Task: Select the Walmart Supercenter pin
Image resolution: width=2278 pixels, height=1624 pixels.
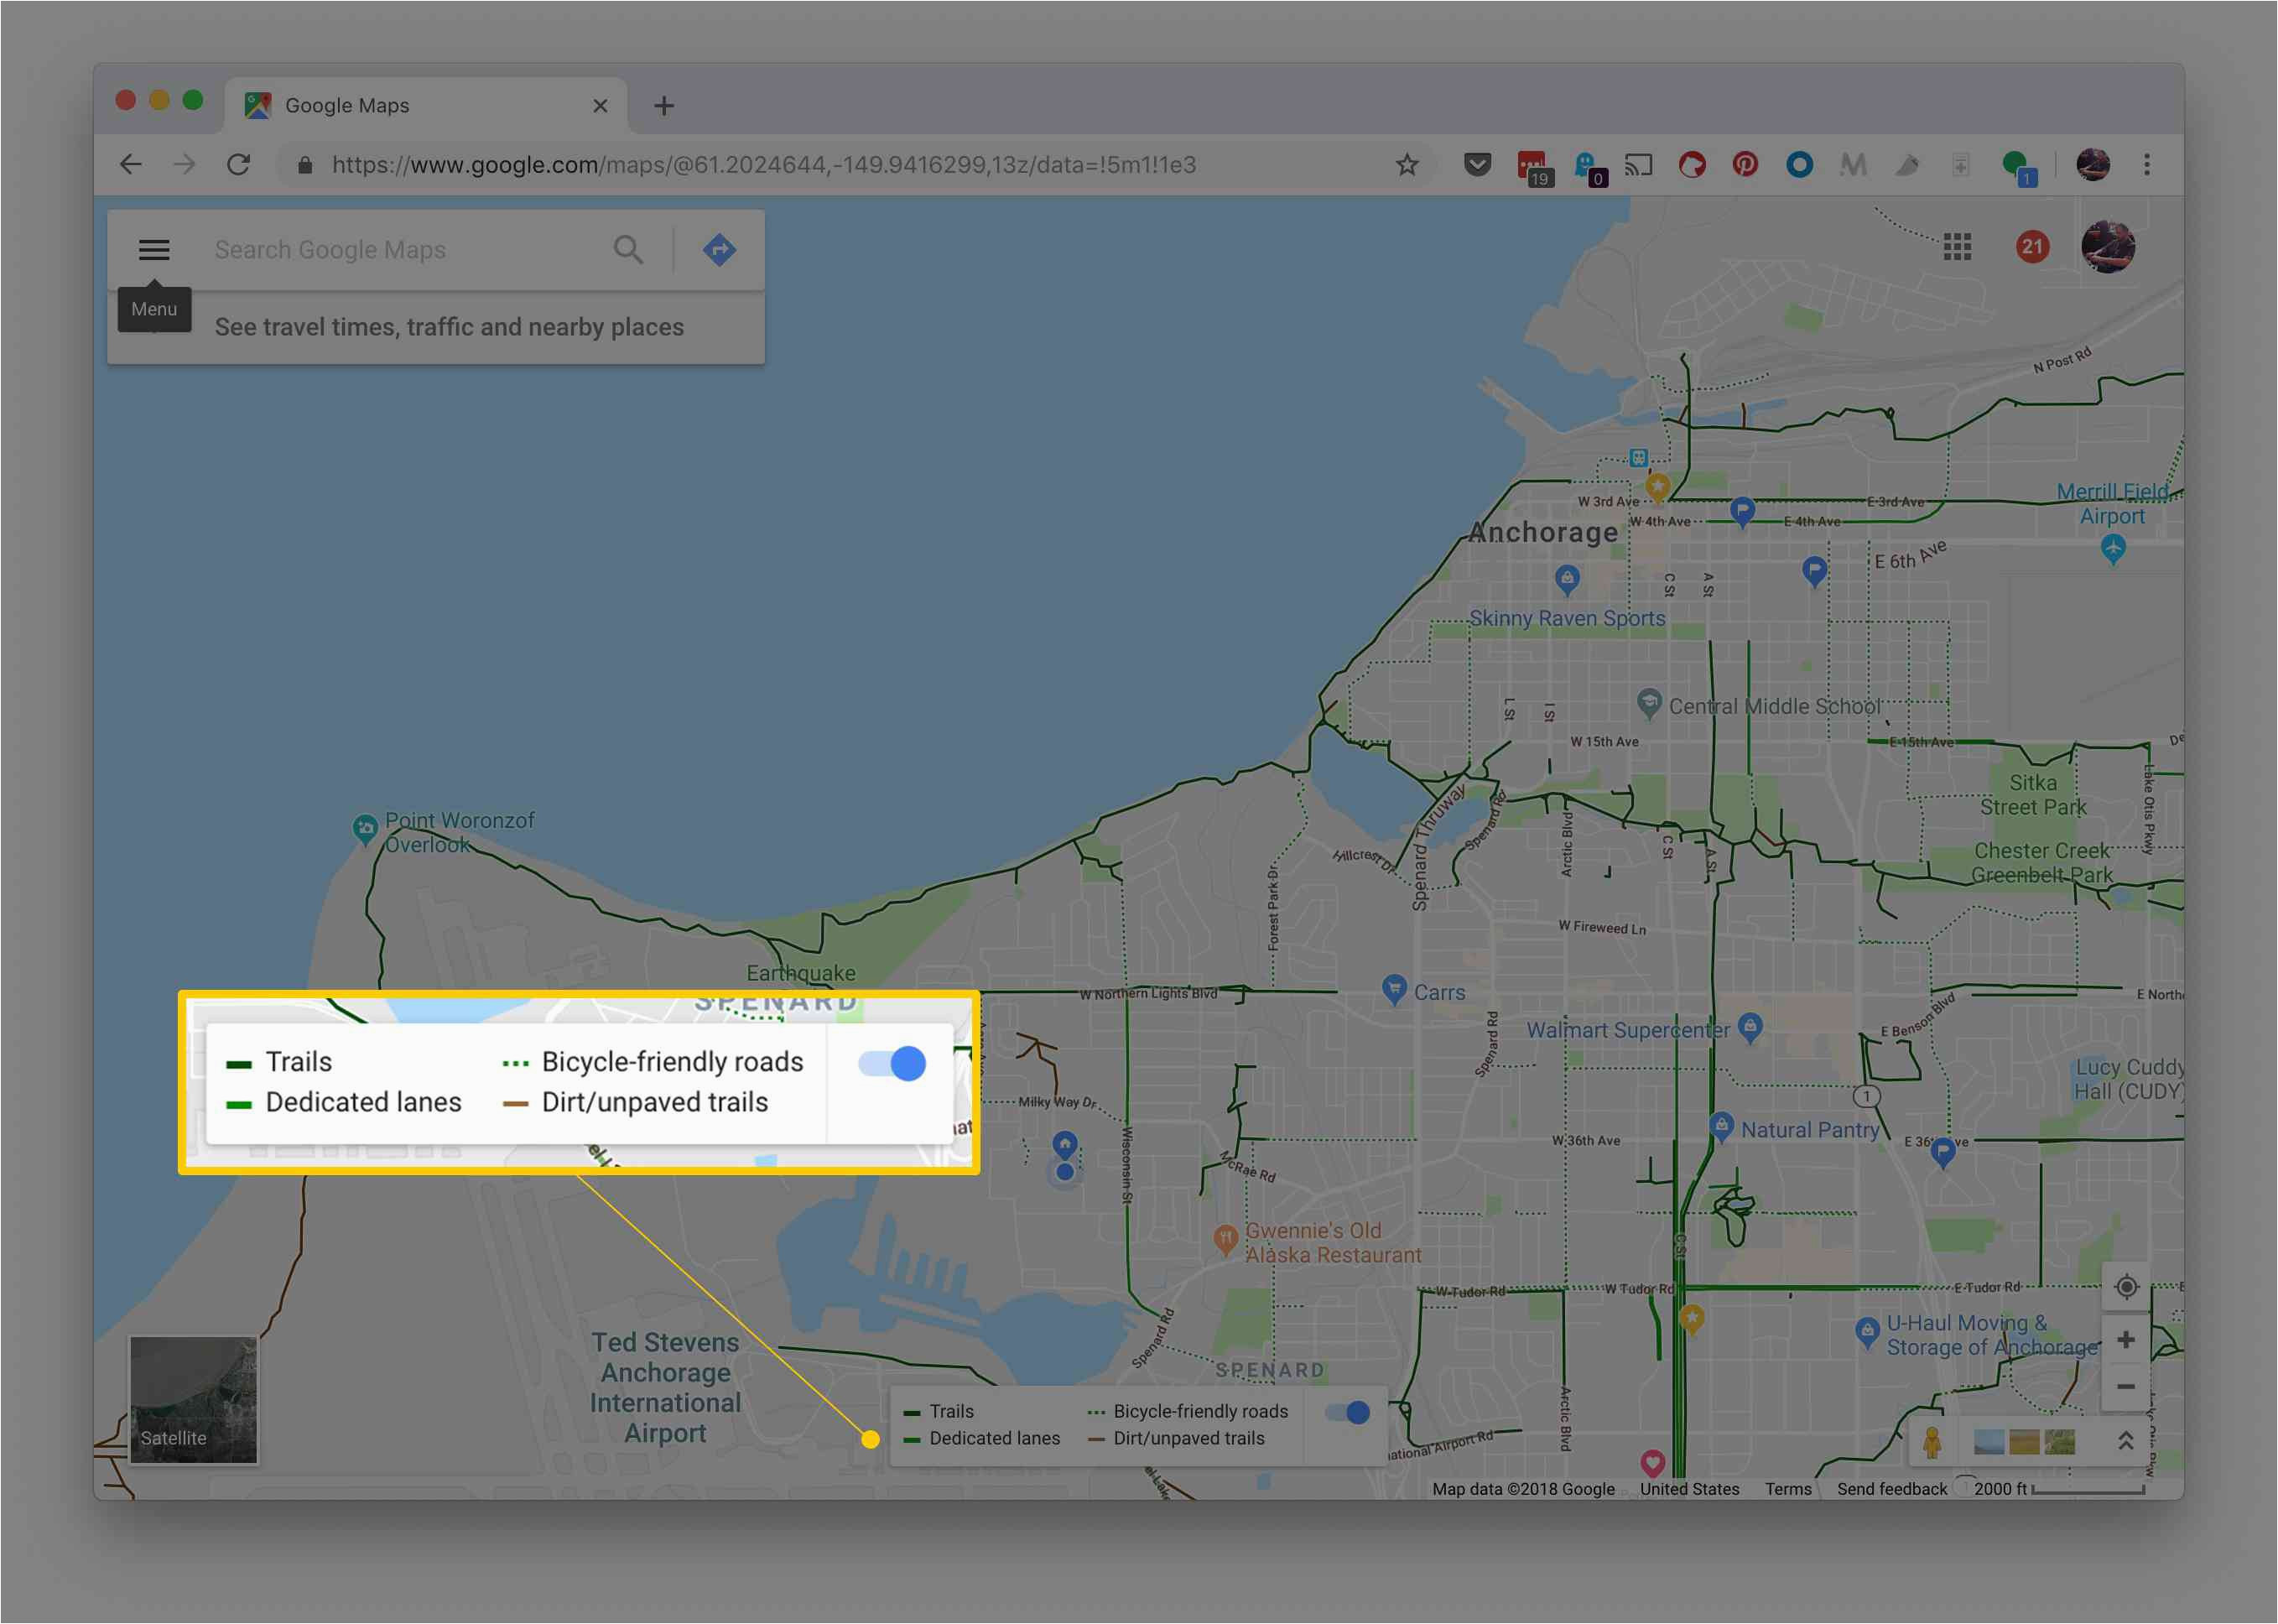Action: (x=1749, y=1026)
